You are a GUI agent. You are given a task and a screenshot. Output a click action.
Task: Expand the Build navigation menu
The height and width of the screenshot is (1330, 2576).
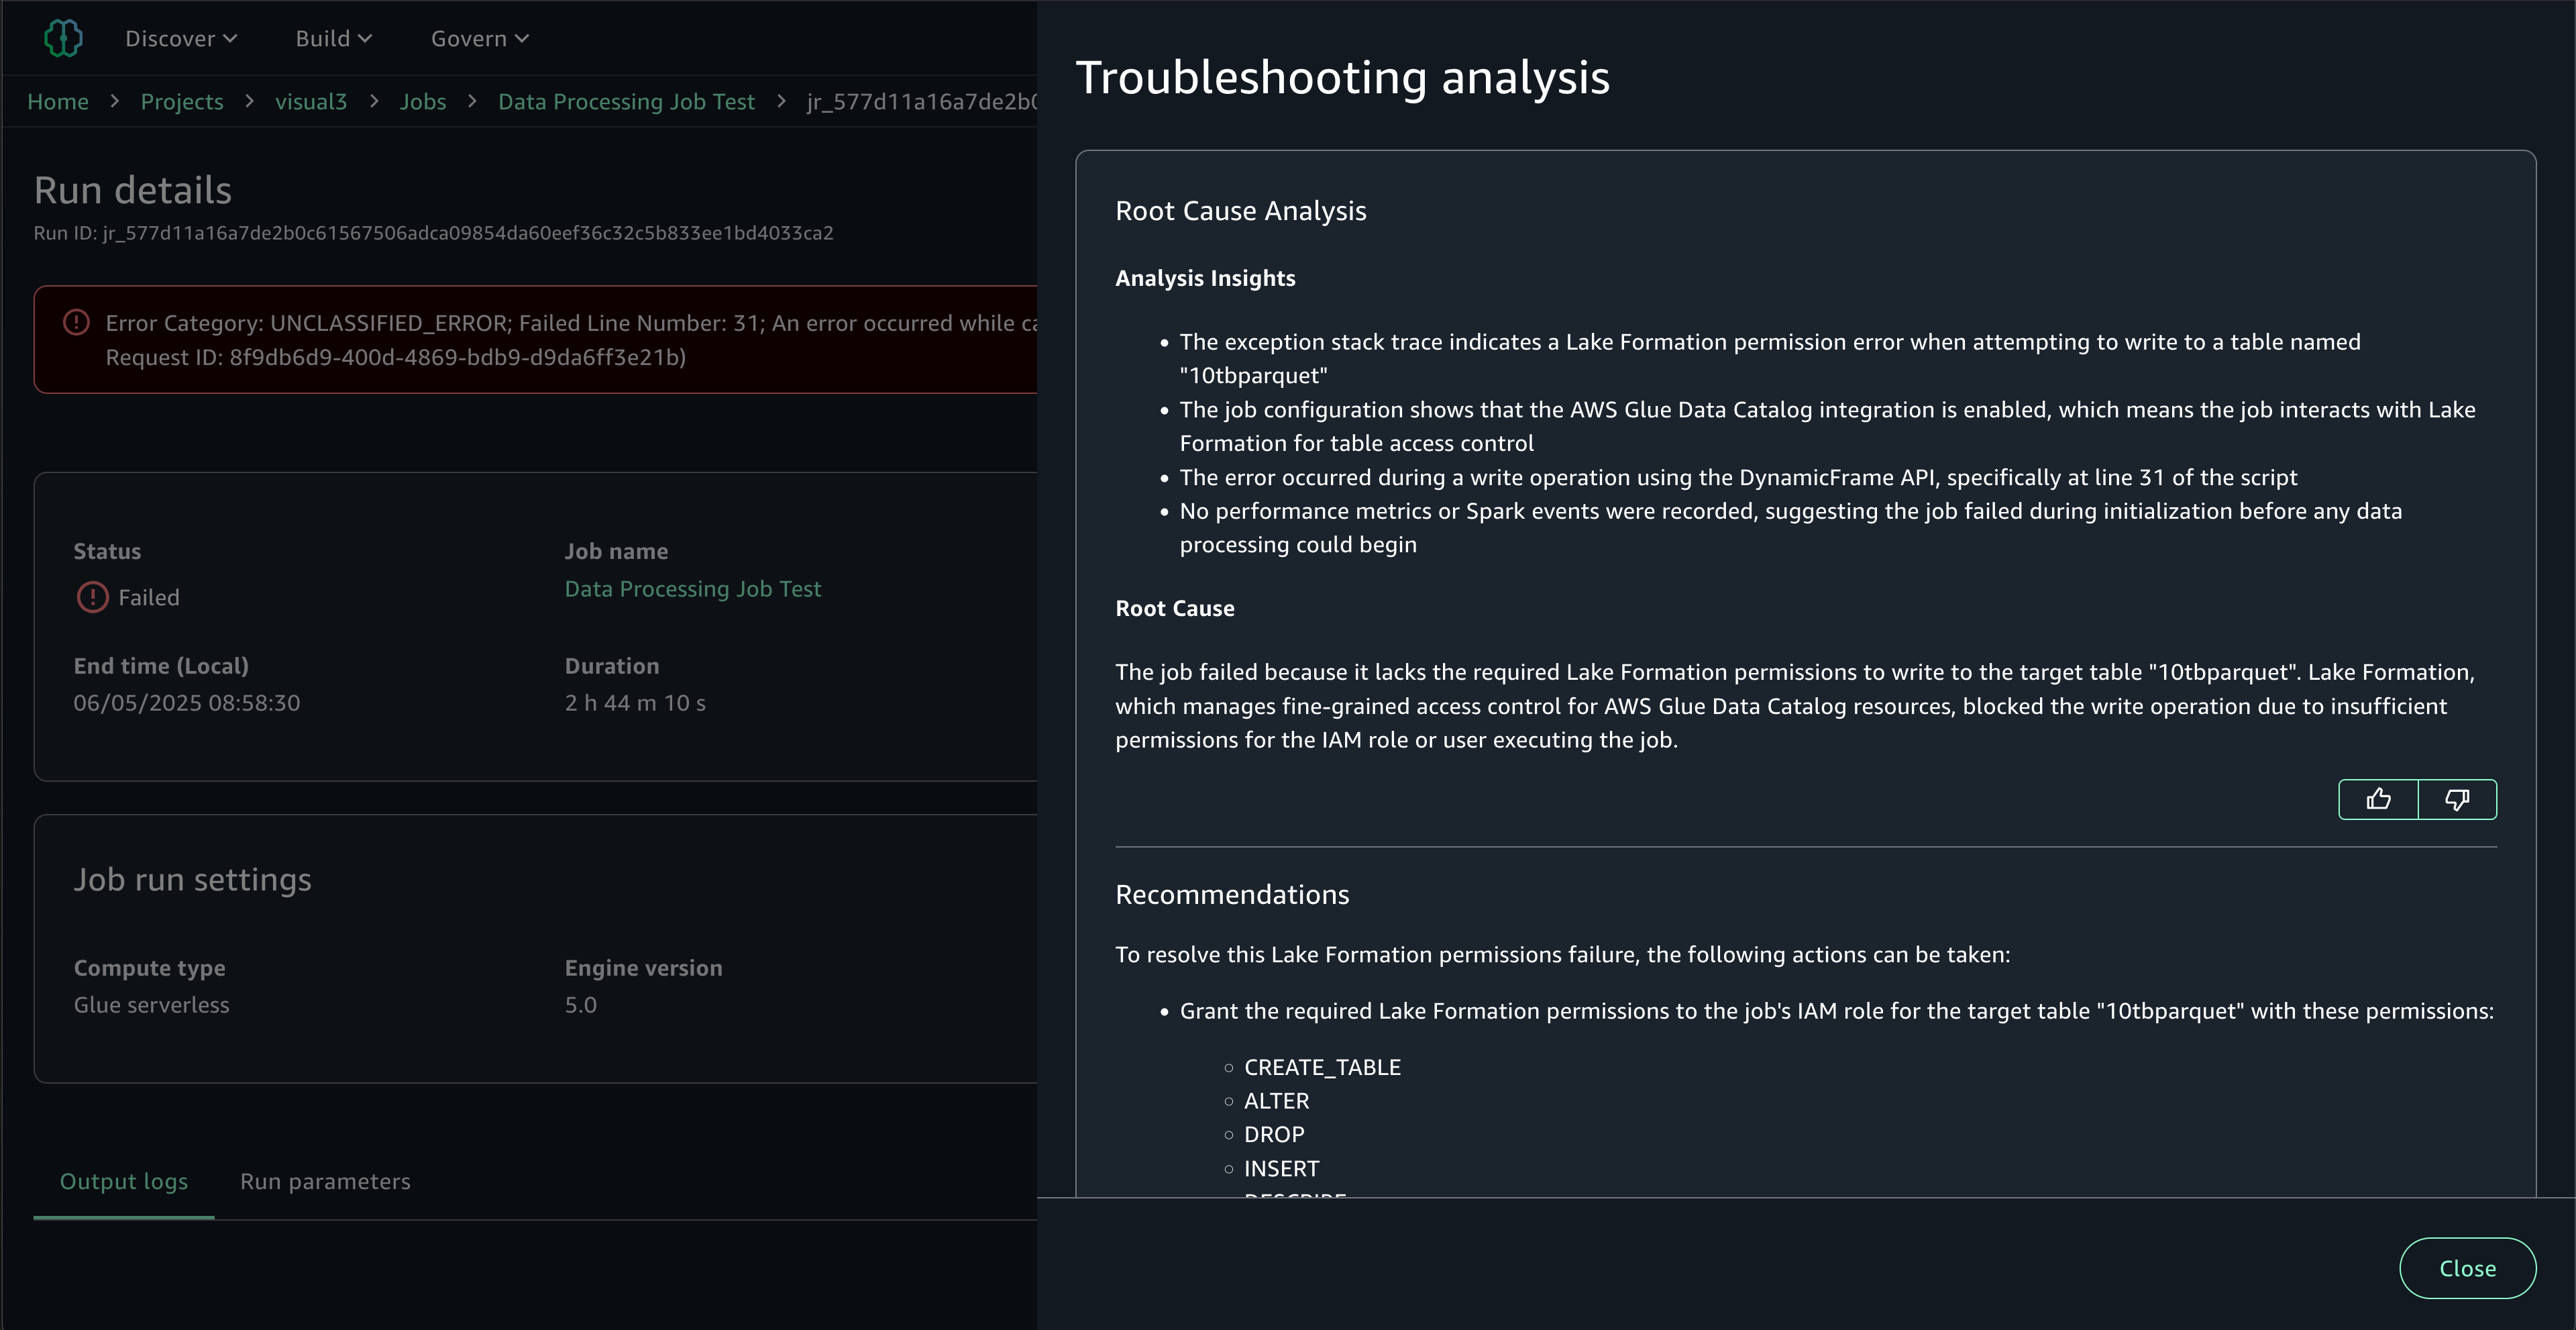pos(334,38)
